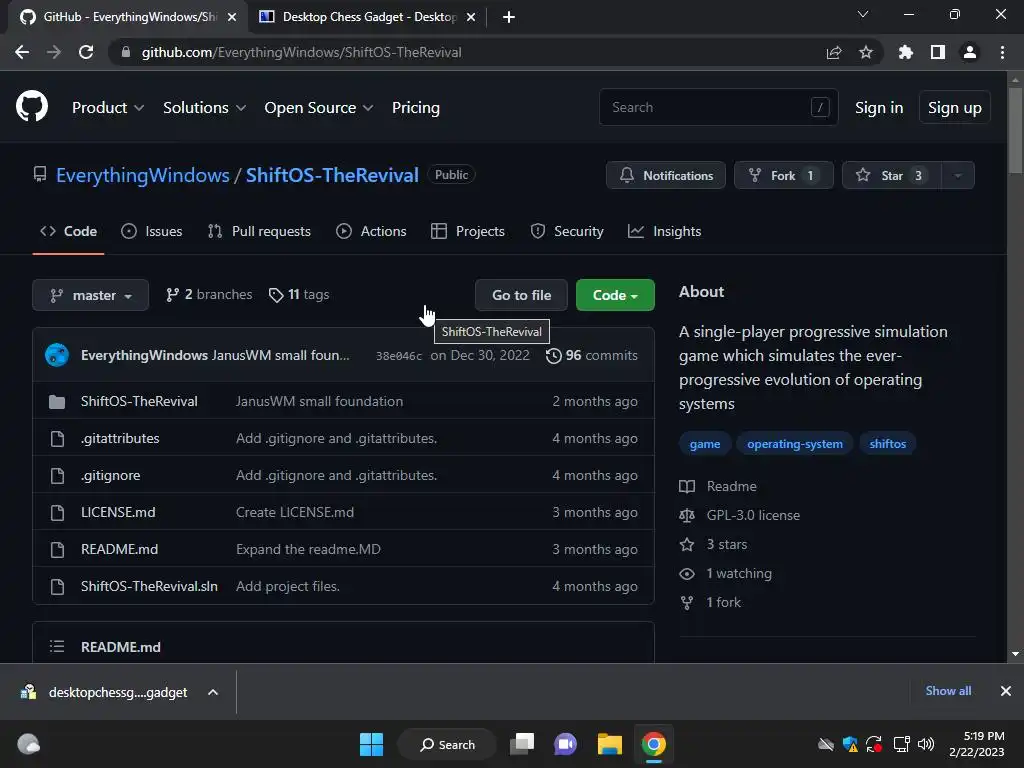This screenshot has height=768, width=1024.
Task: View the 11 tags link
Action: tap(299, 295)
